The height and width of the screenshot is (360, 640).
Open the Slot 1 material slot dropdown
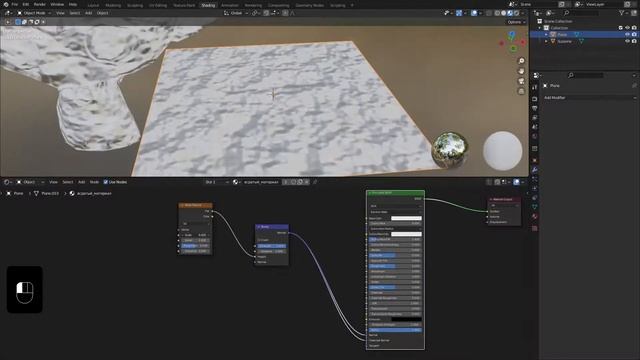point(216,182)
